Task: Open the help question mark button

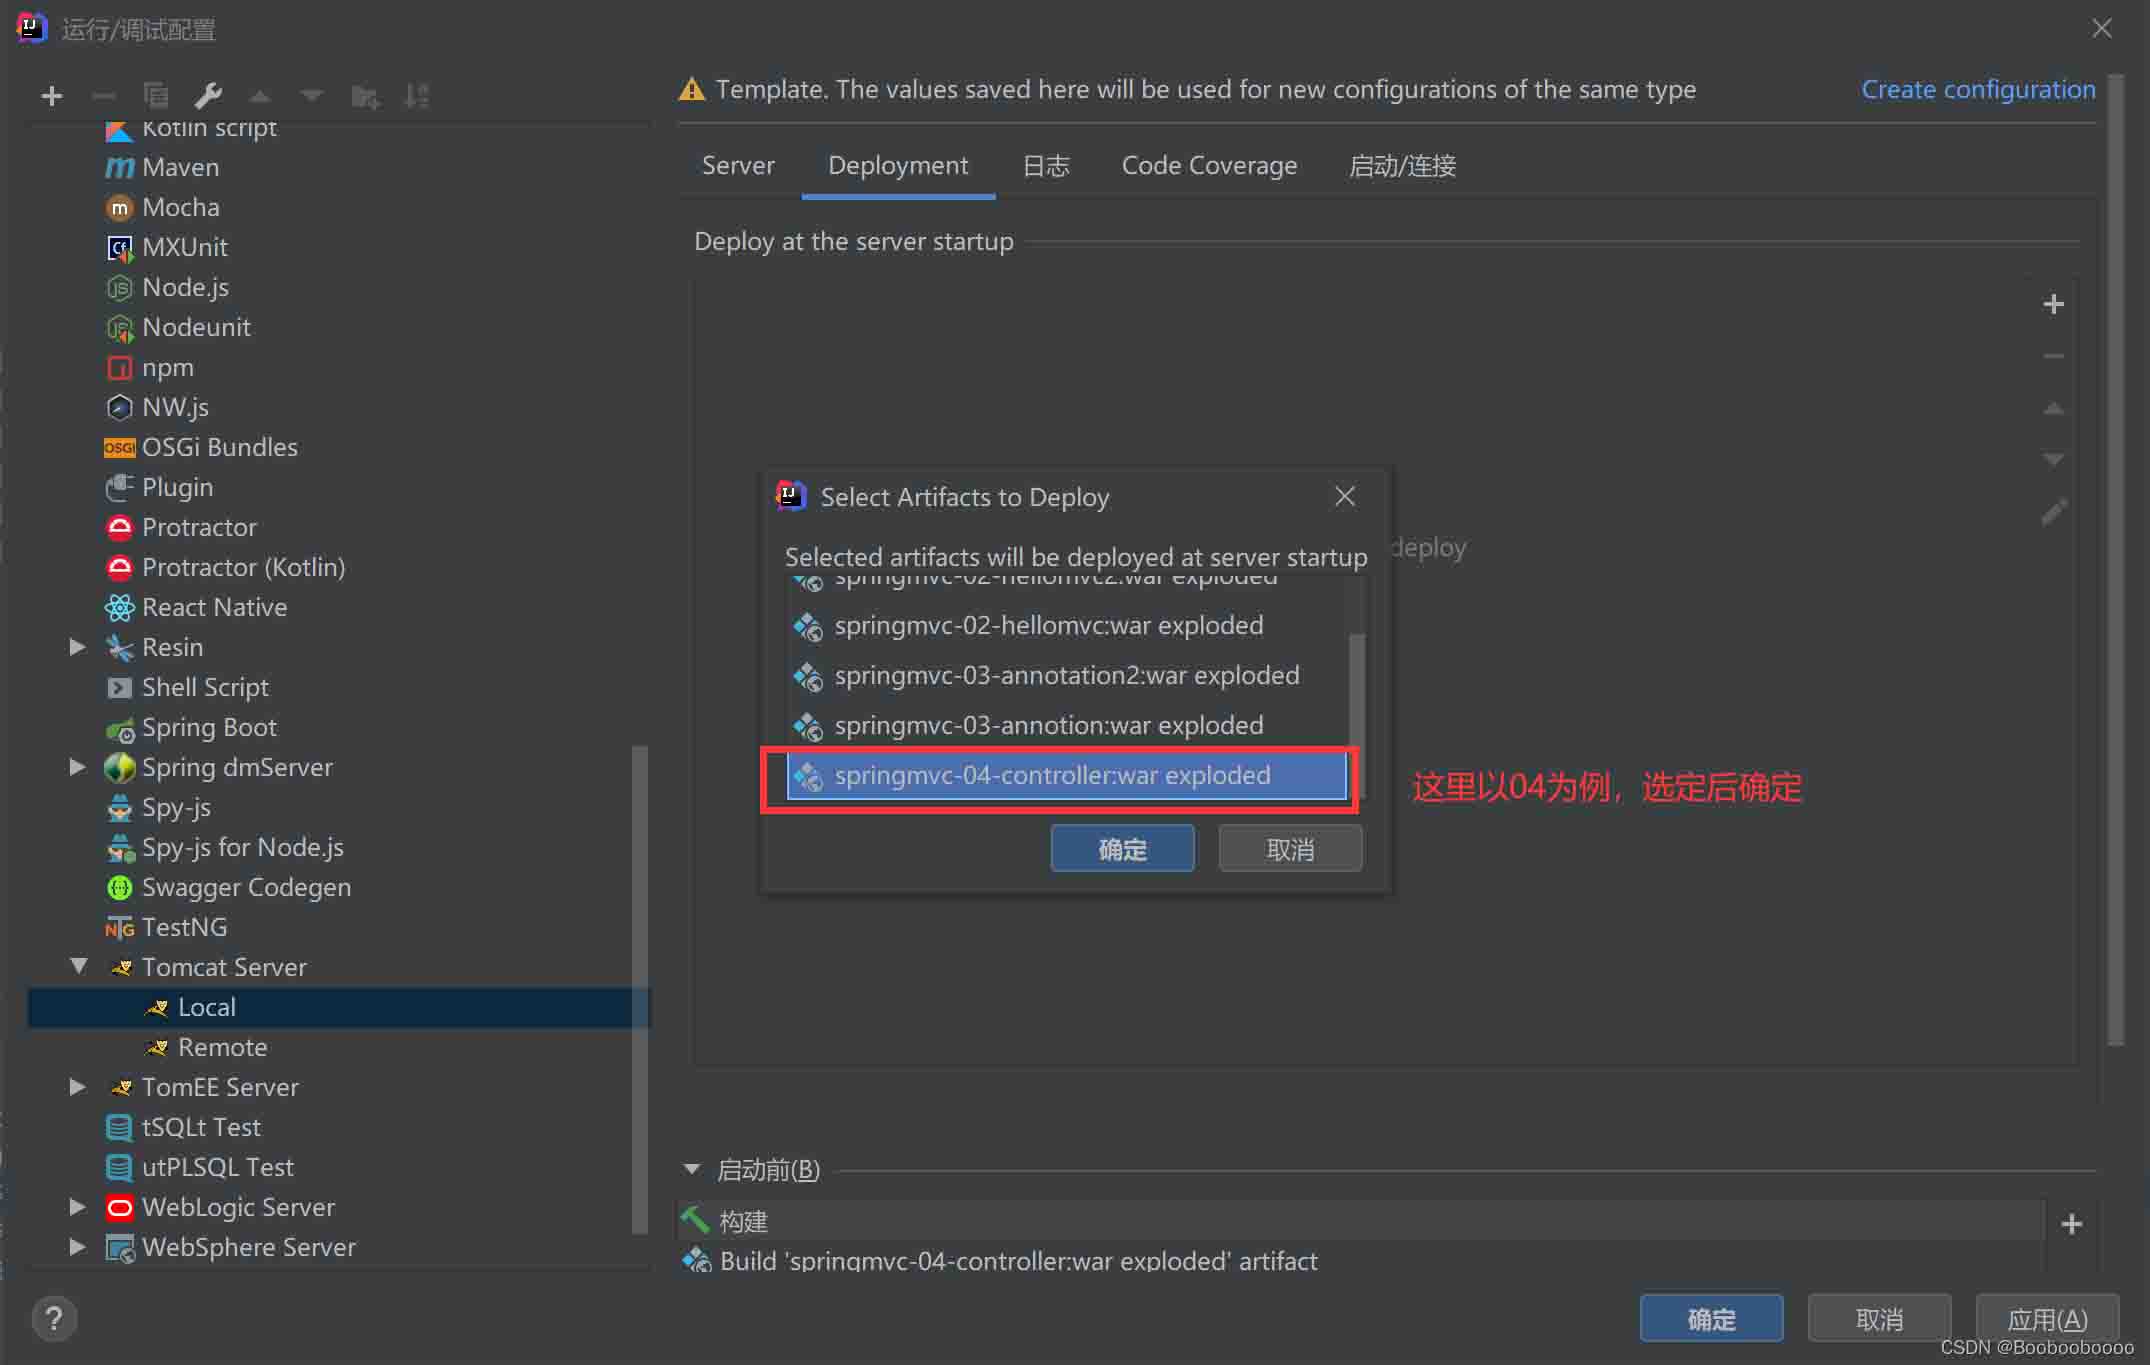Action: point(54,1318)
